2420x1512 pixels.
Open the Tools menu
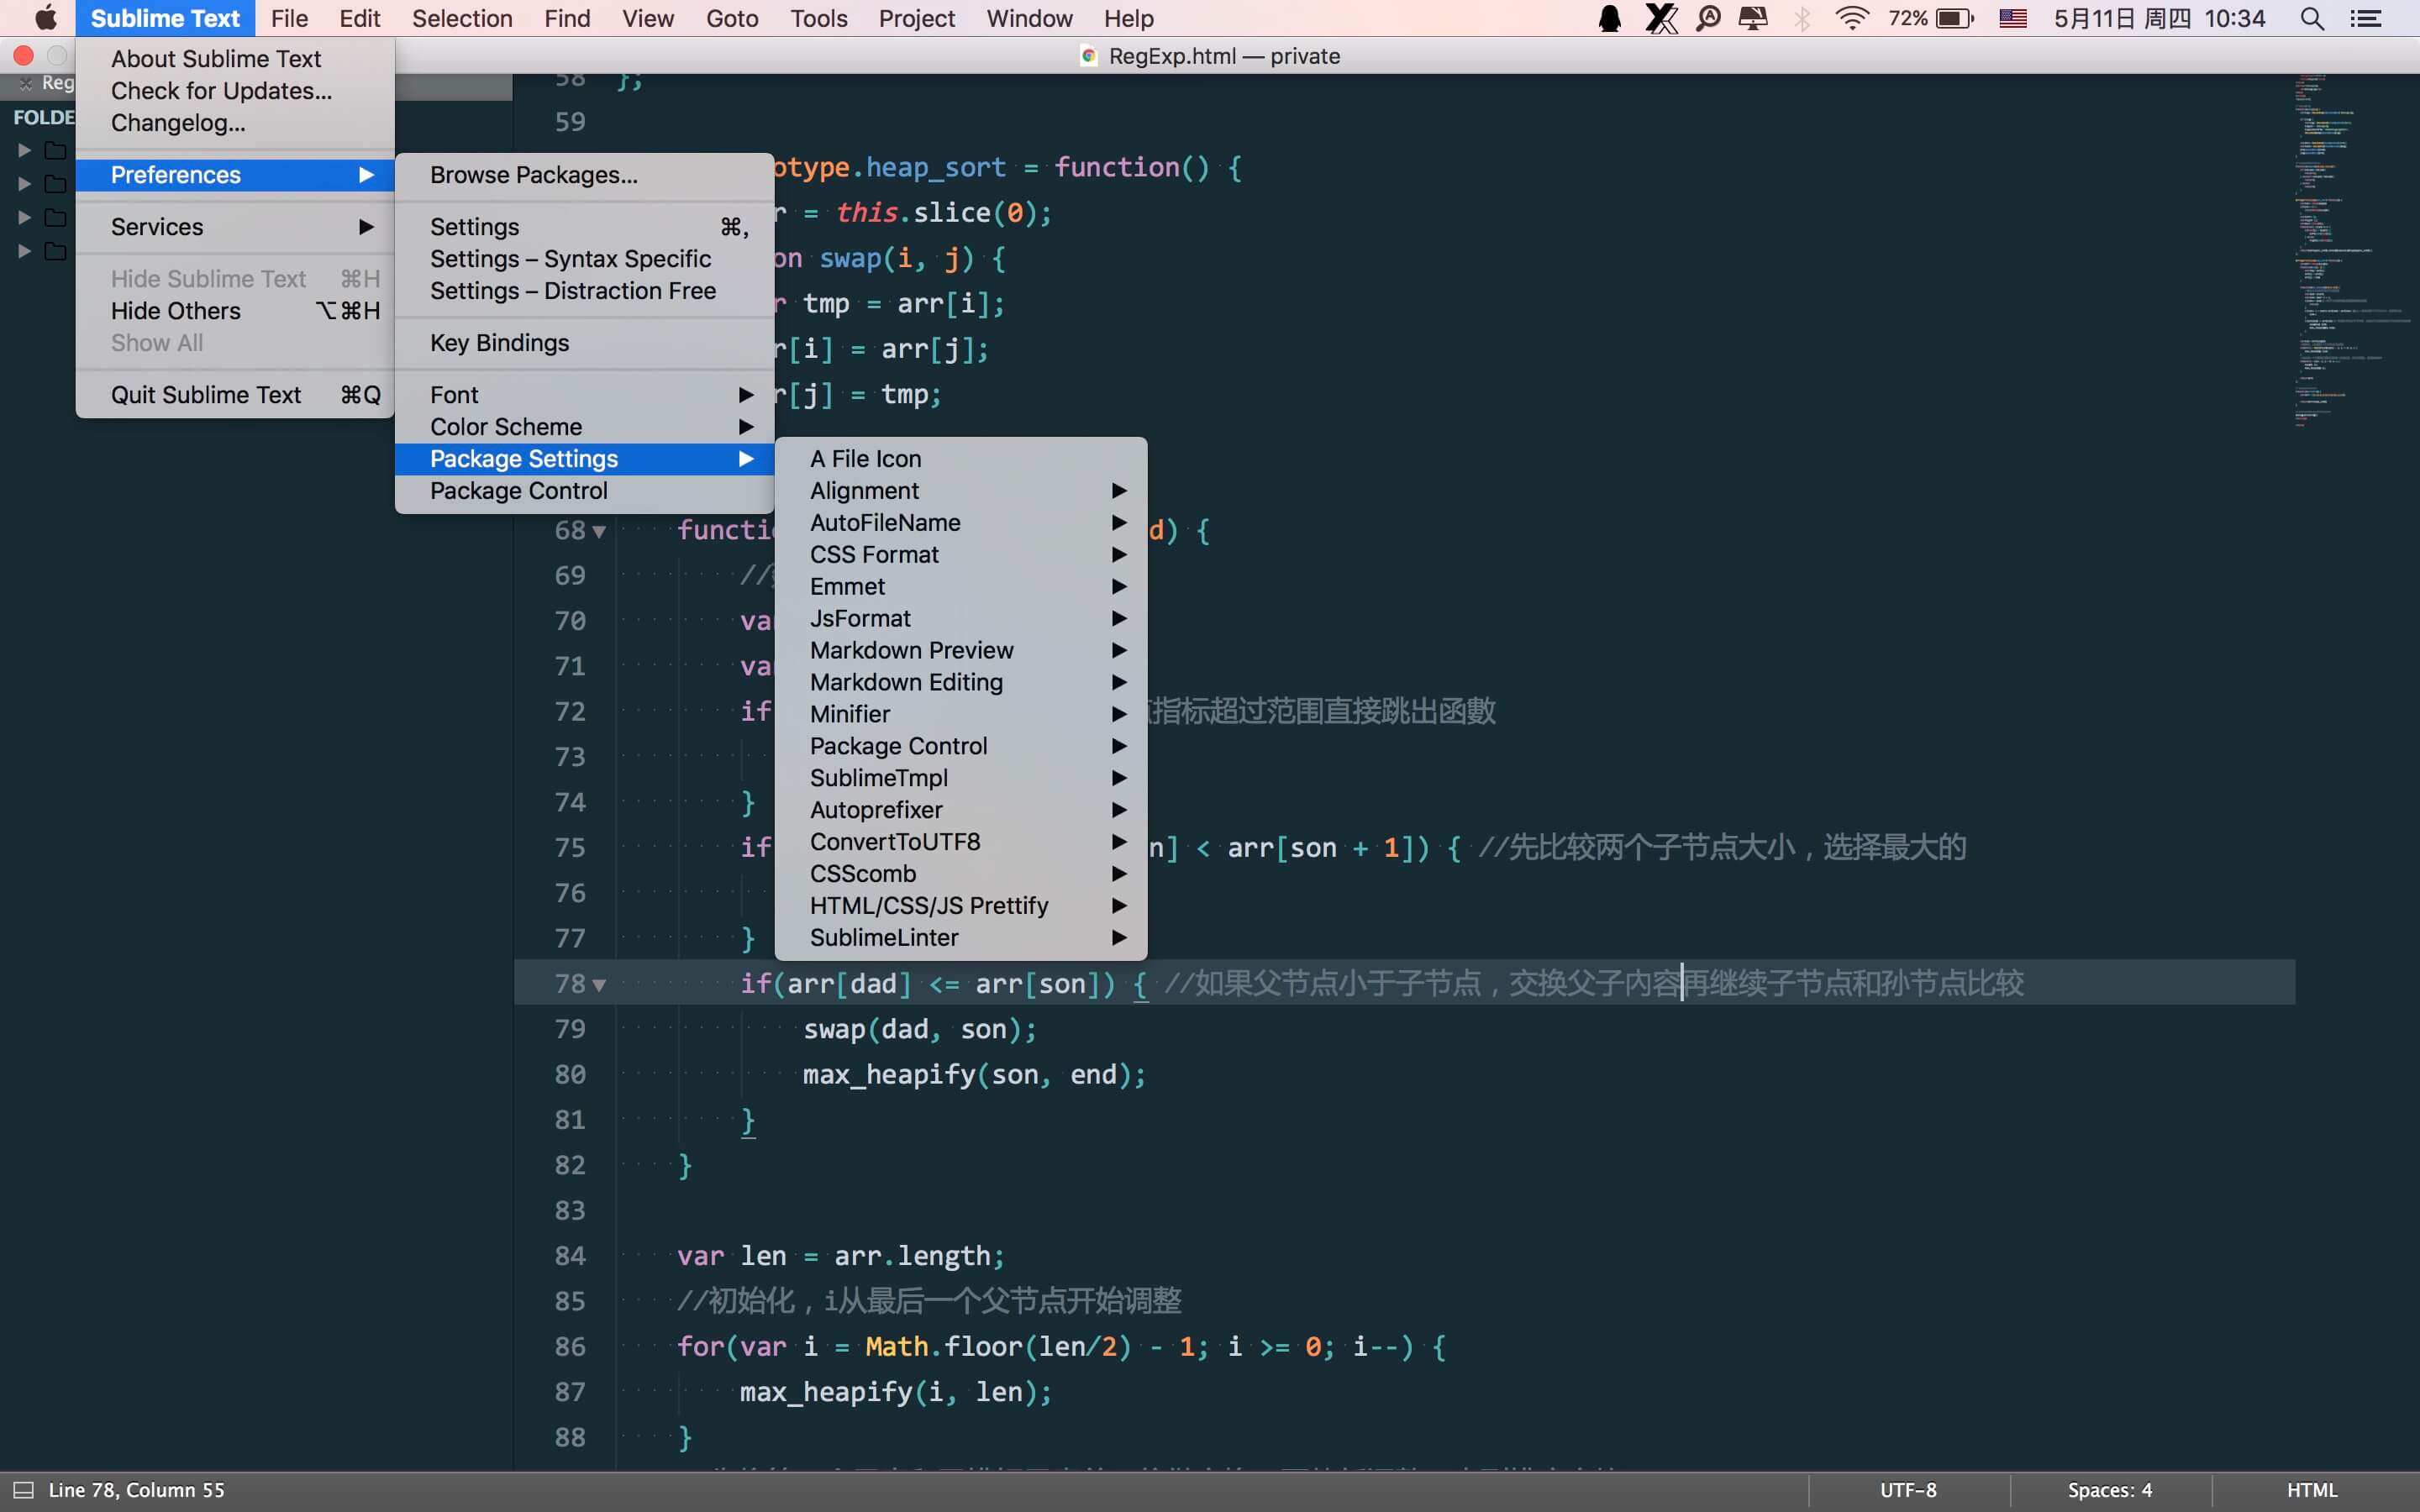(x=819, y=18)
